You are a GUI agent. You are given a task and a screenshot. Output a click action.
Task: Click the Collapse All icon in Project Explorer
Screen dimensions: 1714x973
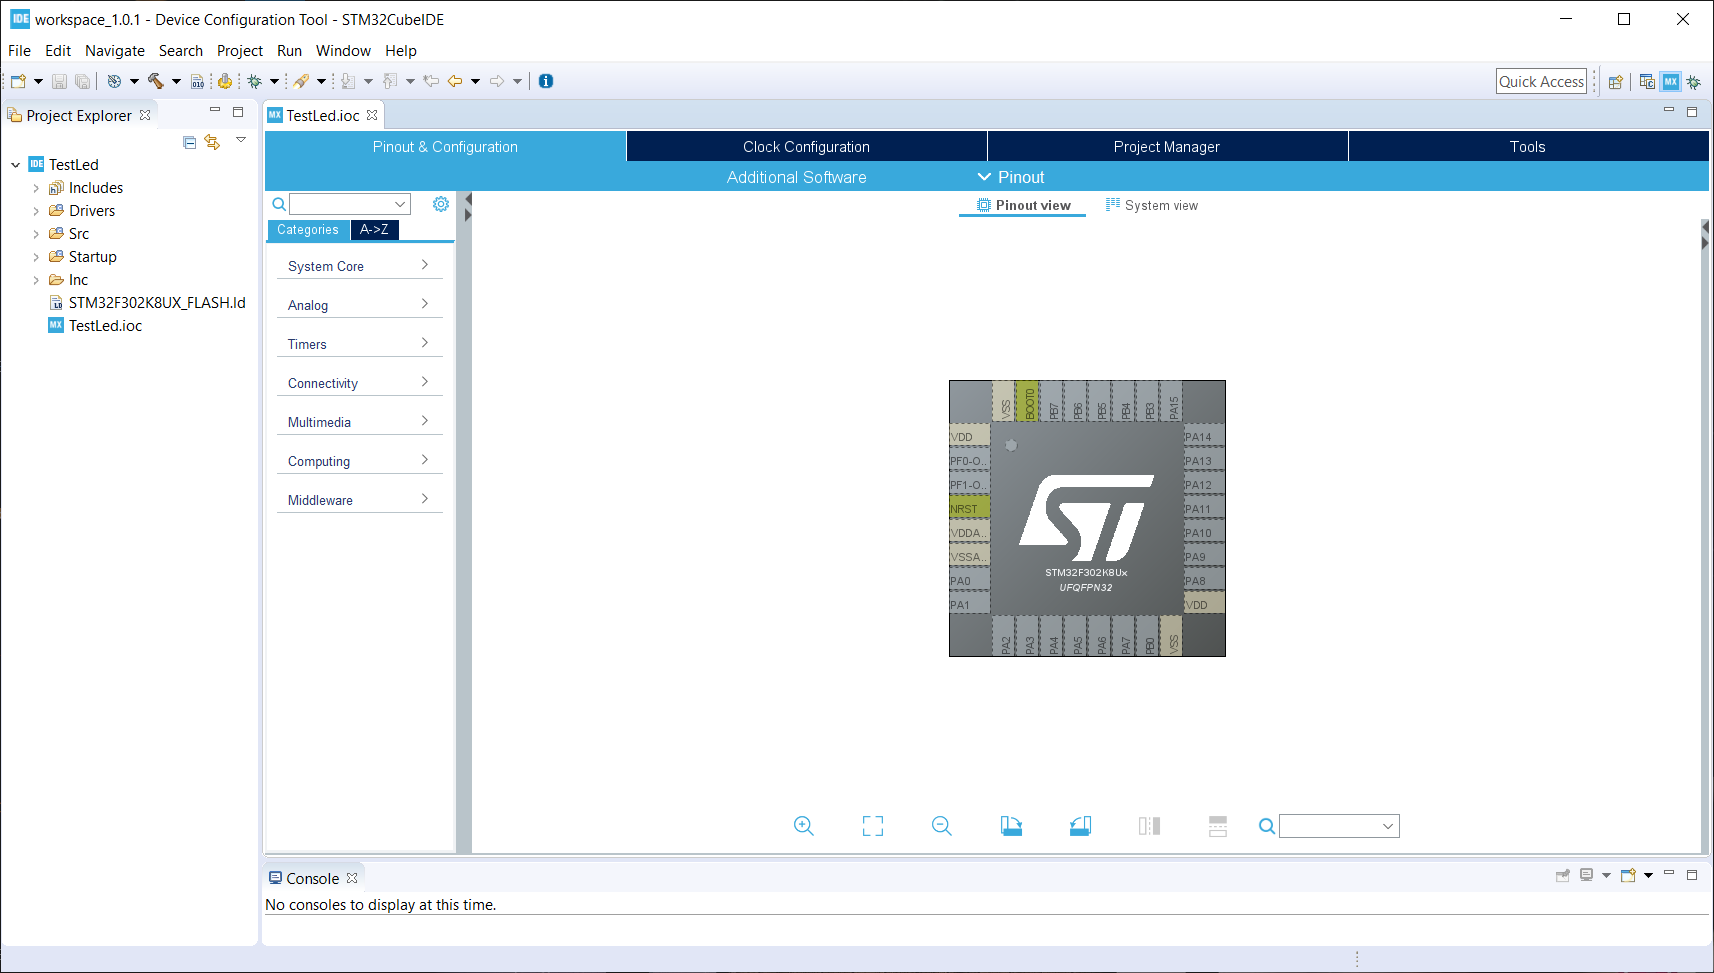pyautogui.click(x=190, y=142)
